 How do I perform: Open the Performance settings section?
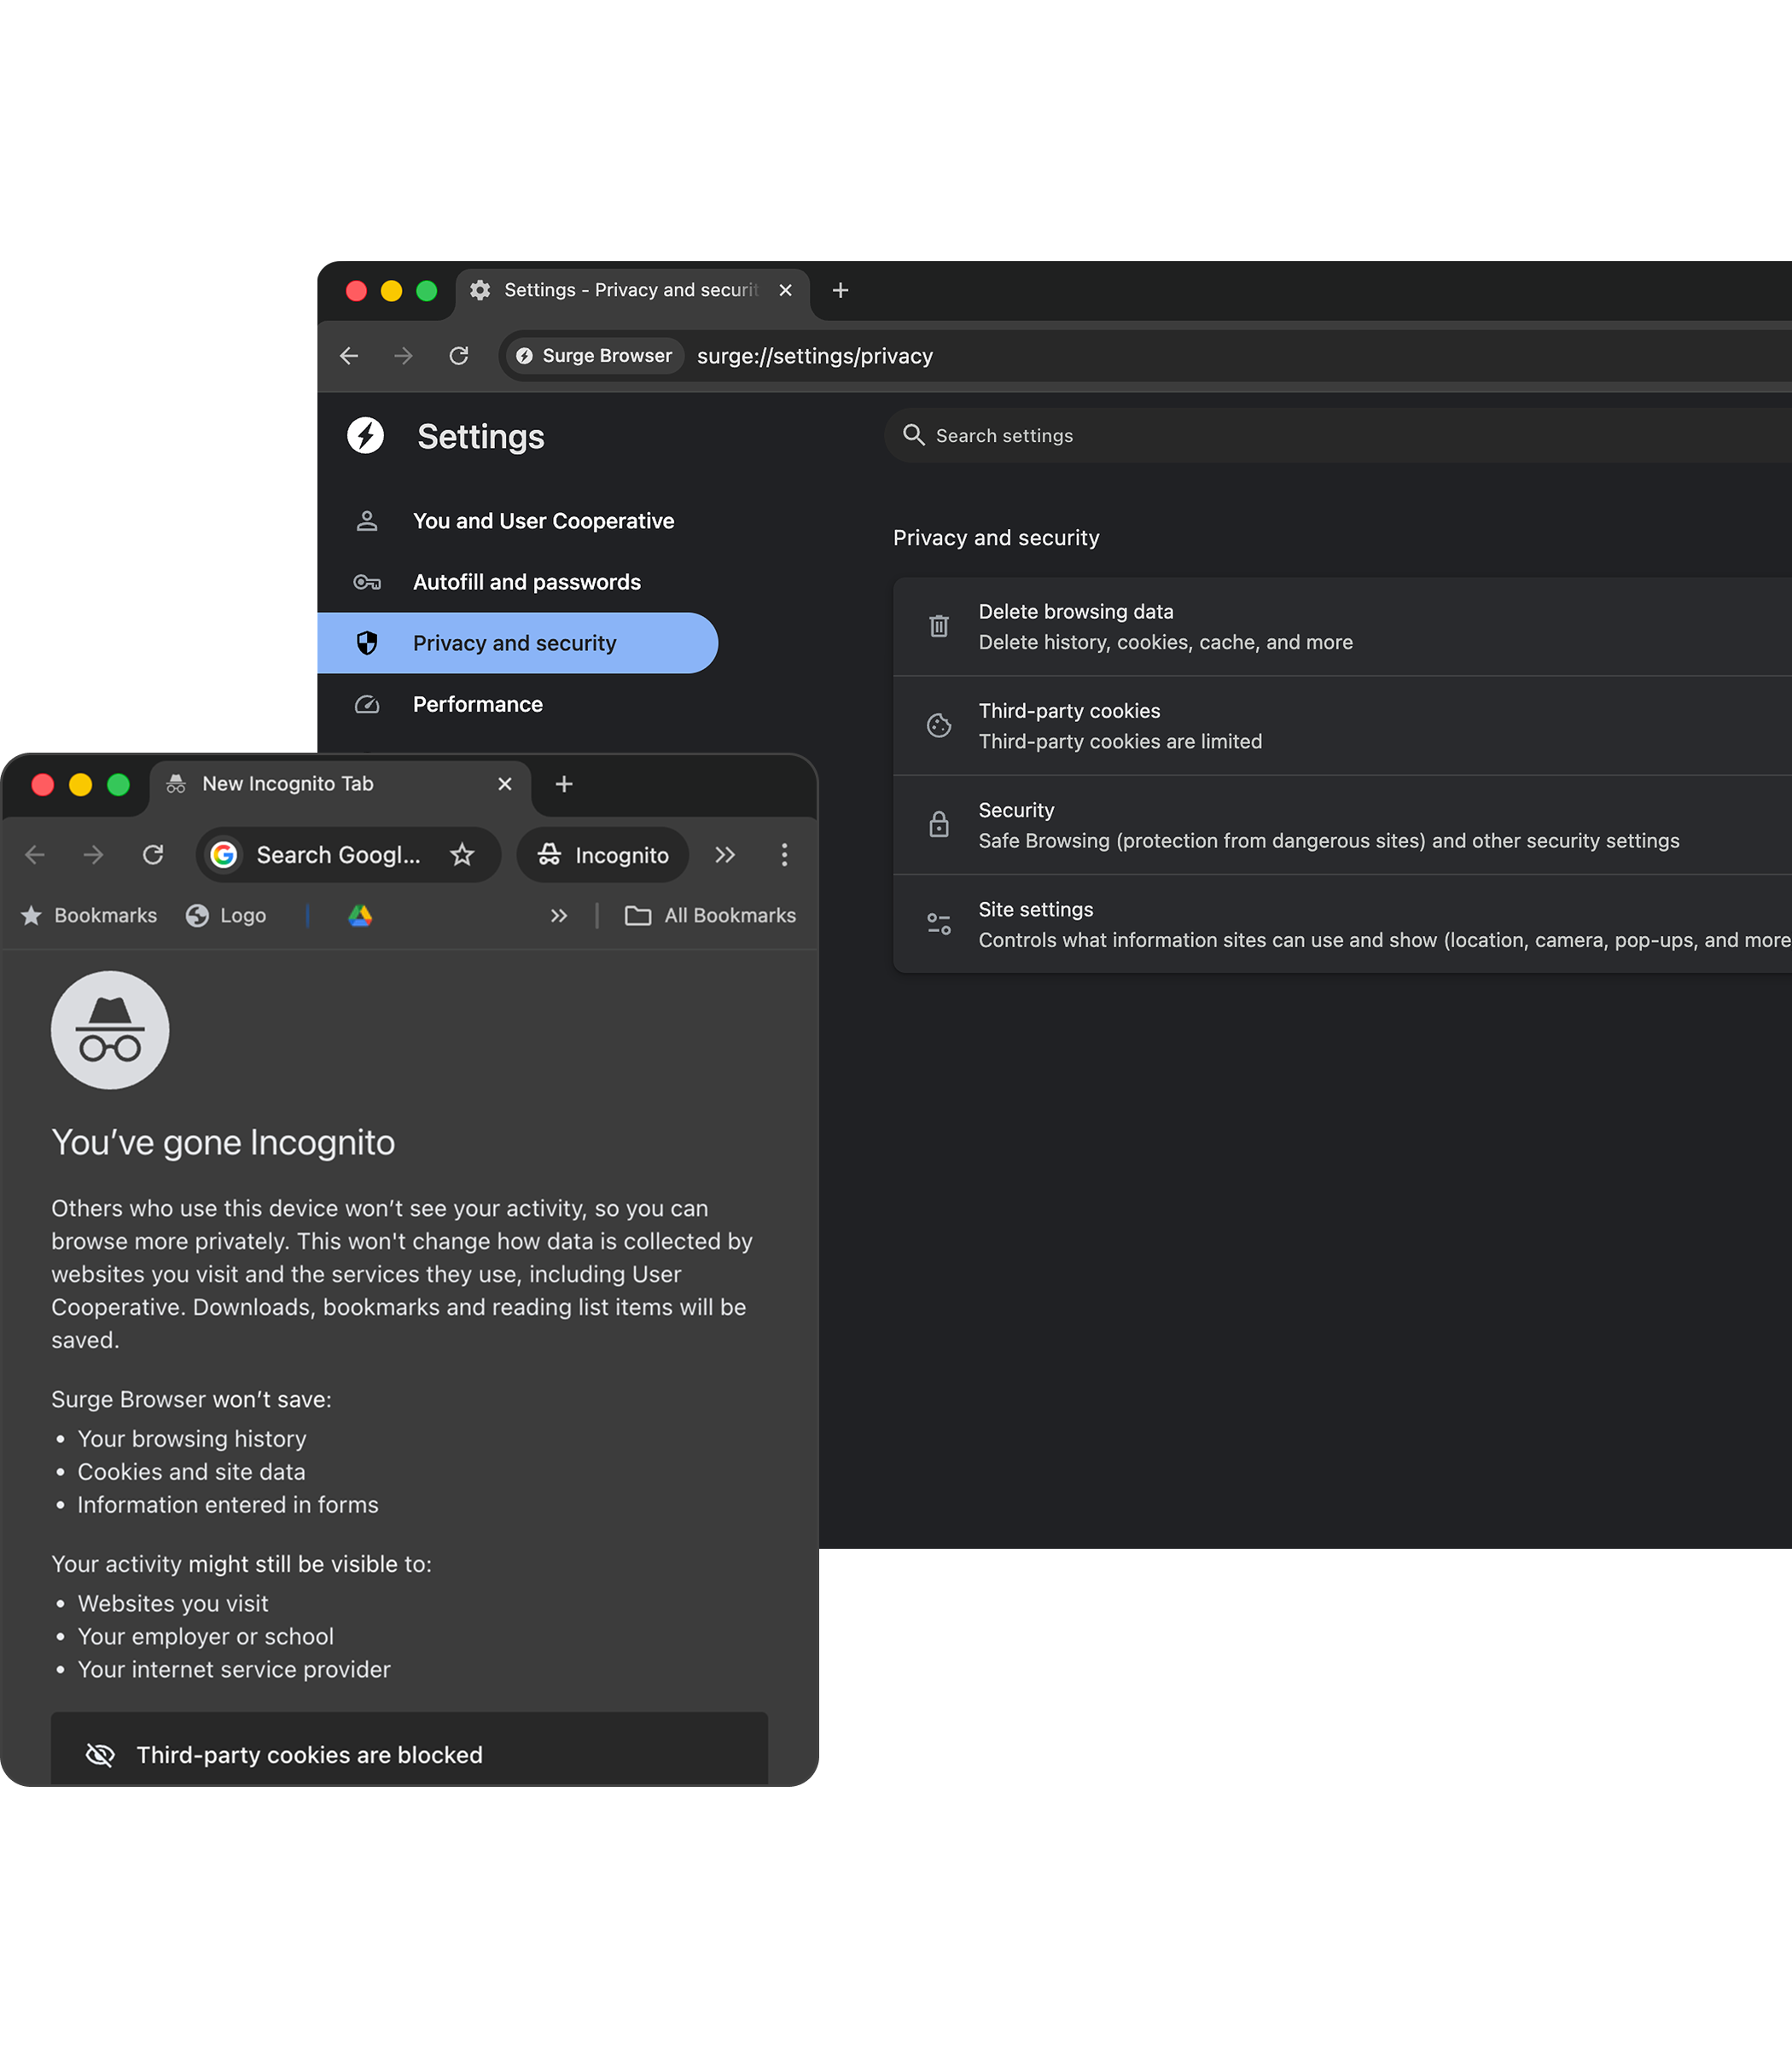[518, 704]
